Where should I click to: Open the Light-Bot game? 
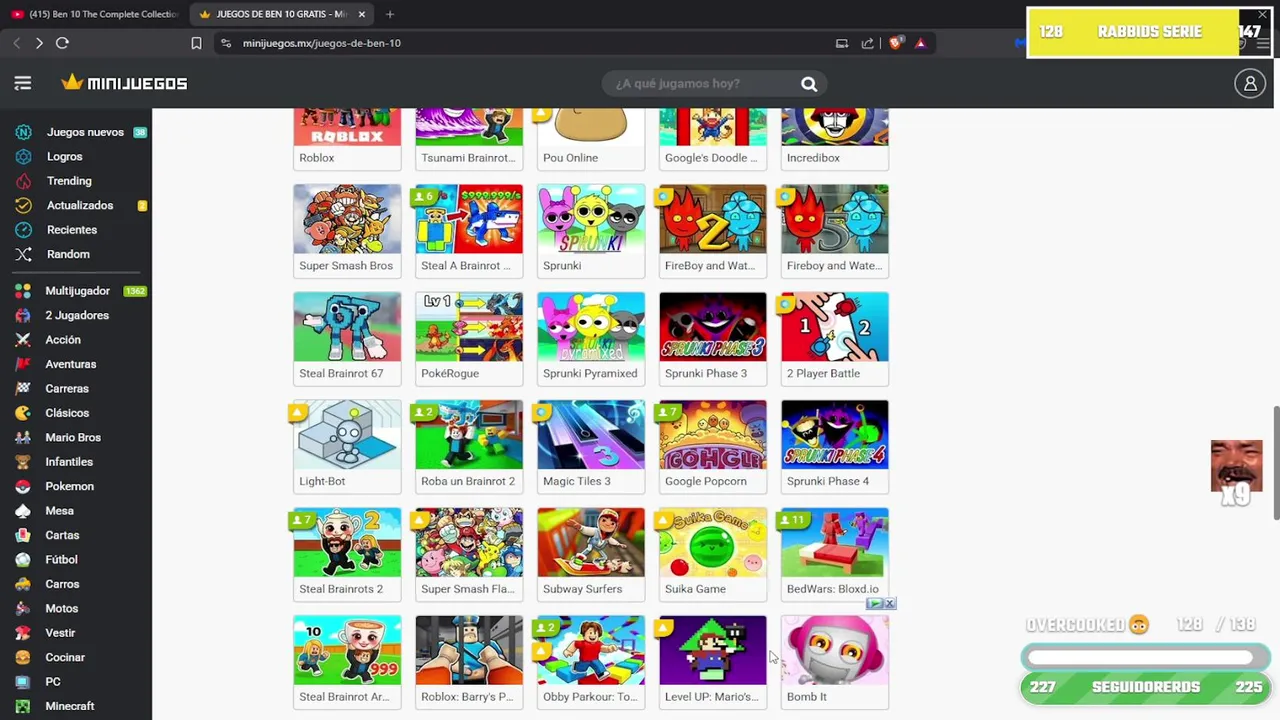[347, 446]
